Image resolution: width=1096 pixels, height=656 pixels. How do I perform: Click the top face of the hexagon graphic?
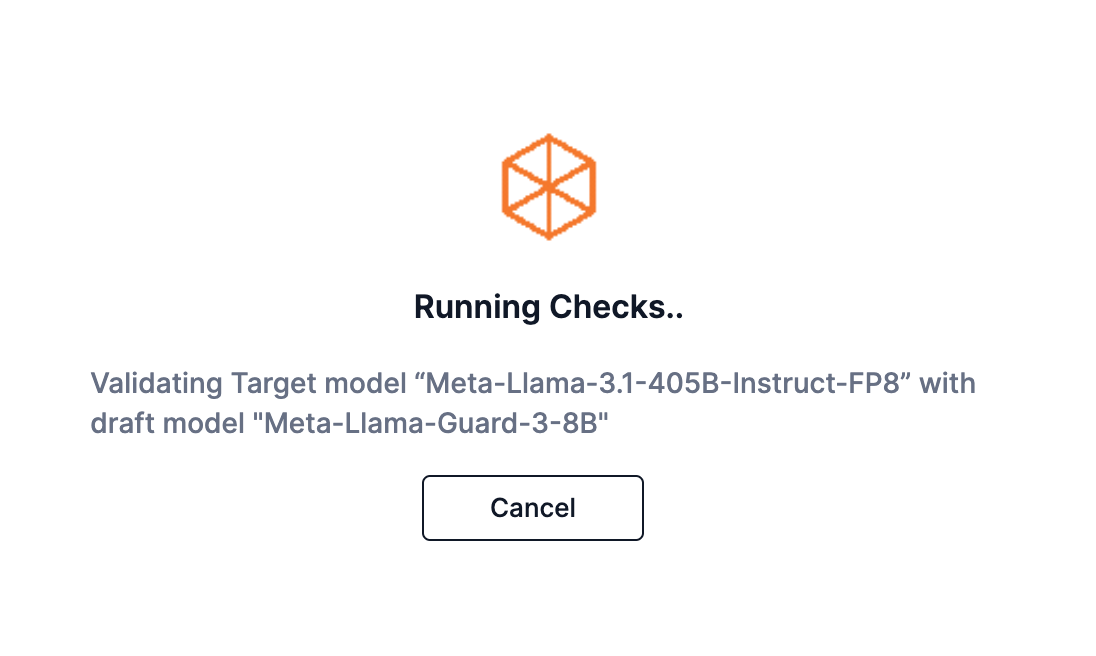point(548,160)
